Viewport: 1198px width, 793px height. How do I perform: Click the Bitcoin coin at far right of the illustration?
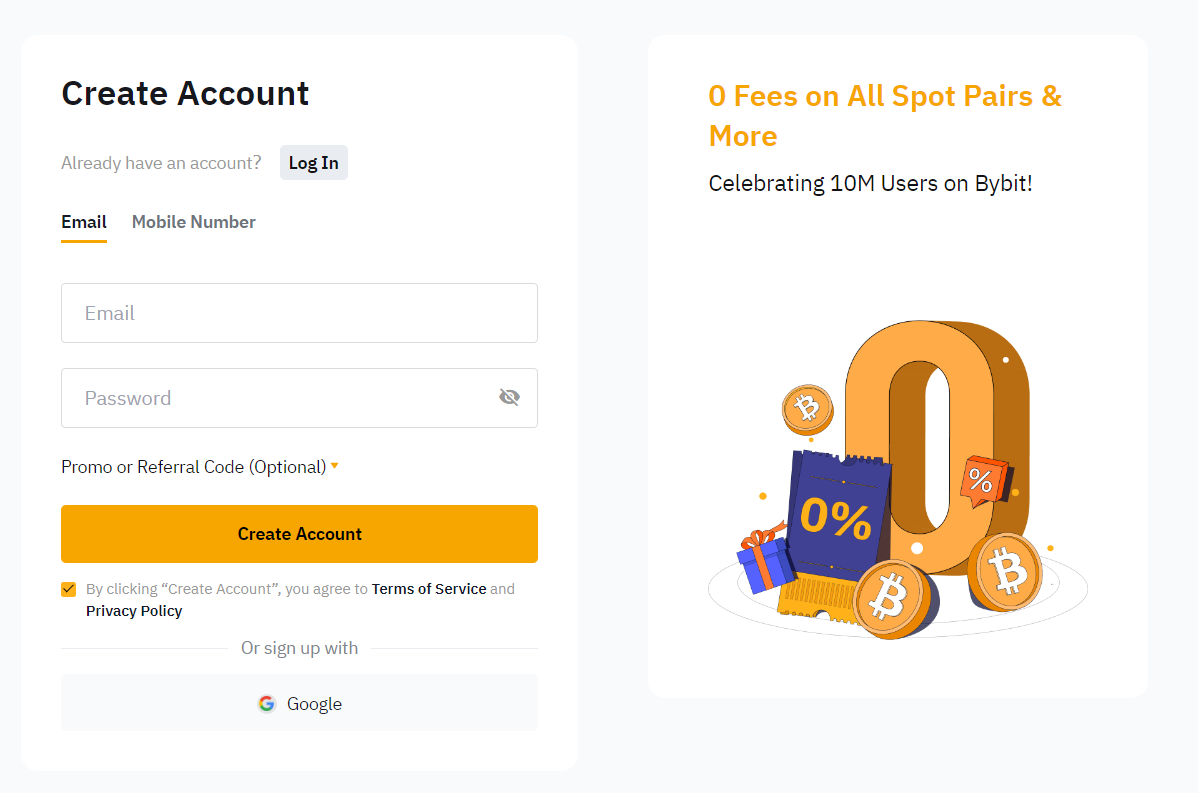(x=1007, y=571)
